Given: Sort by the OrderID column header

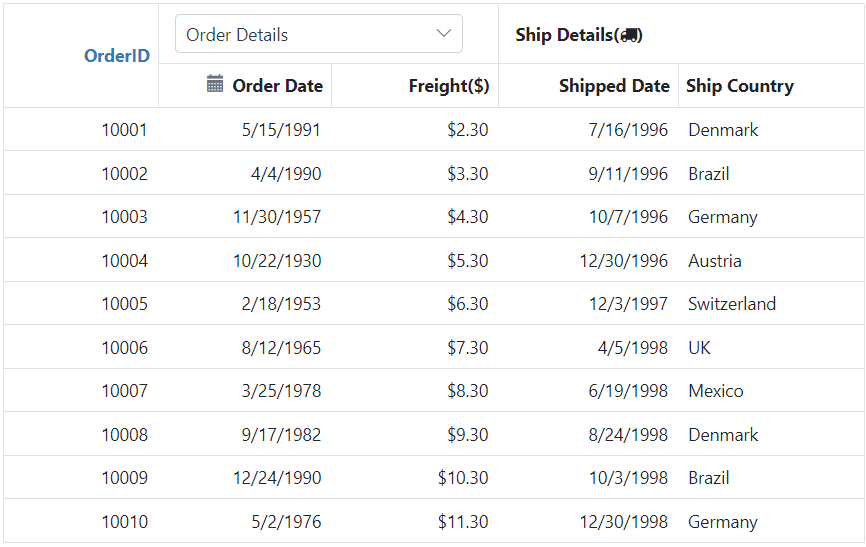Looking at the screenshot, I should [x=117, y=55].
